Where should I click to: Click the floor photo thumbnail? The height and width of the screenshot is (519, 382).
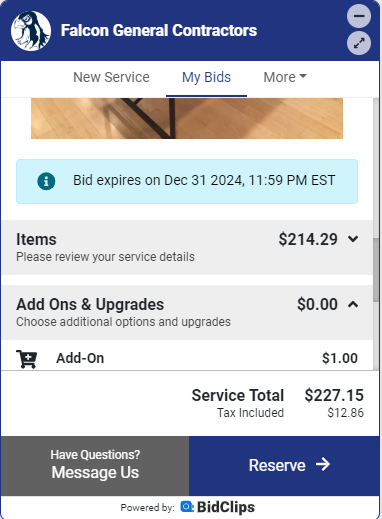click(187, 118)
